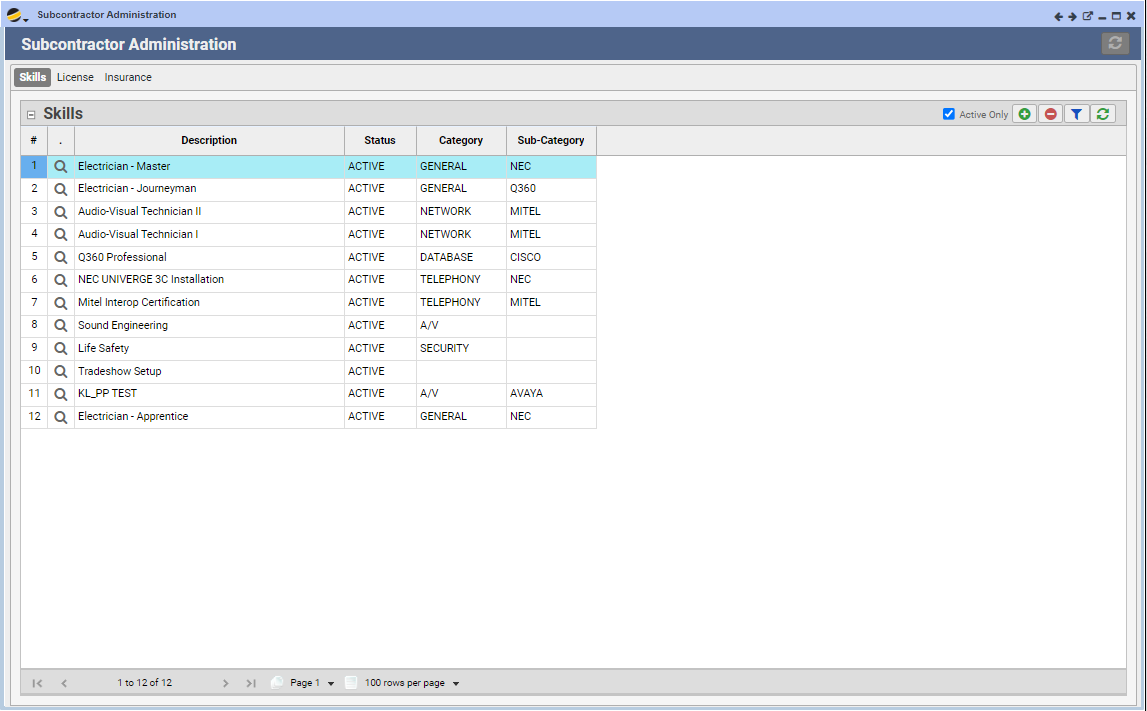Go to the last page of results
The image size is (1147, 711).
(251, 683)
